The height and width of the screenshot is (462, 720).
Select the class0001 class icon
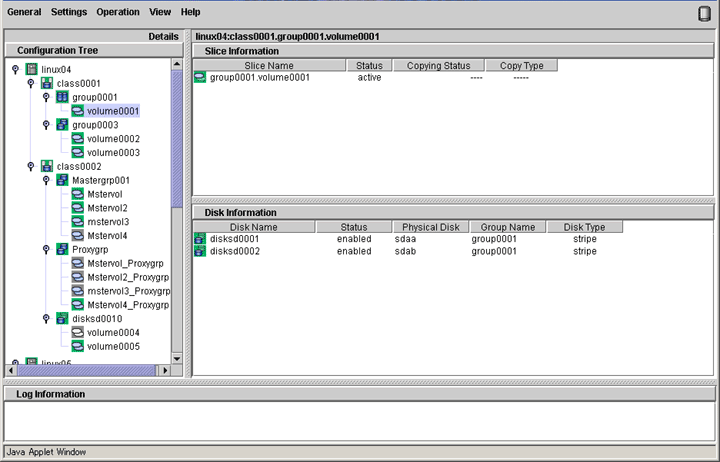(x=47, y=83)
